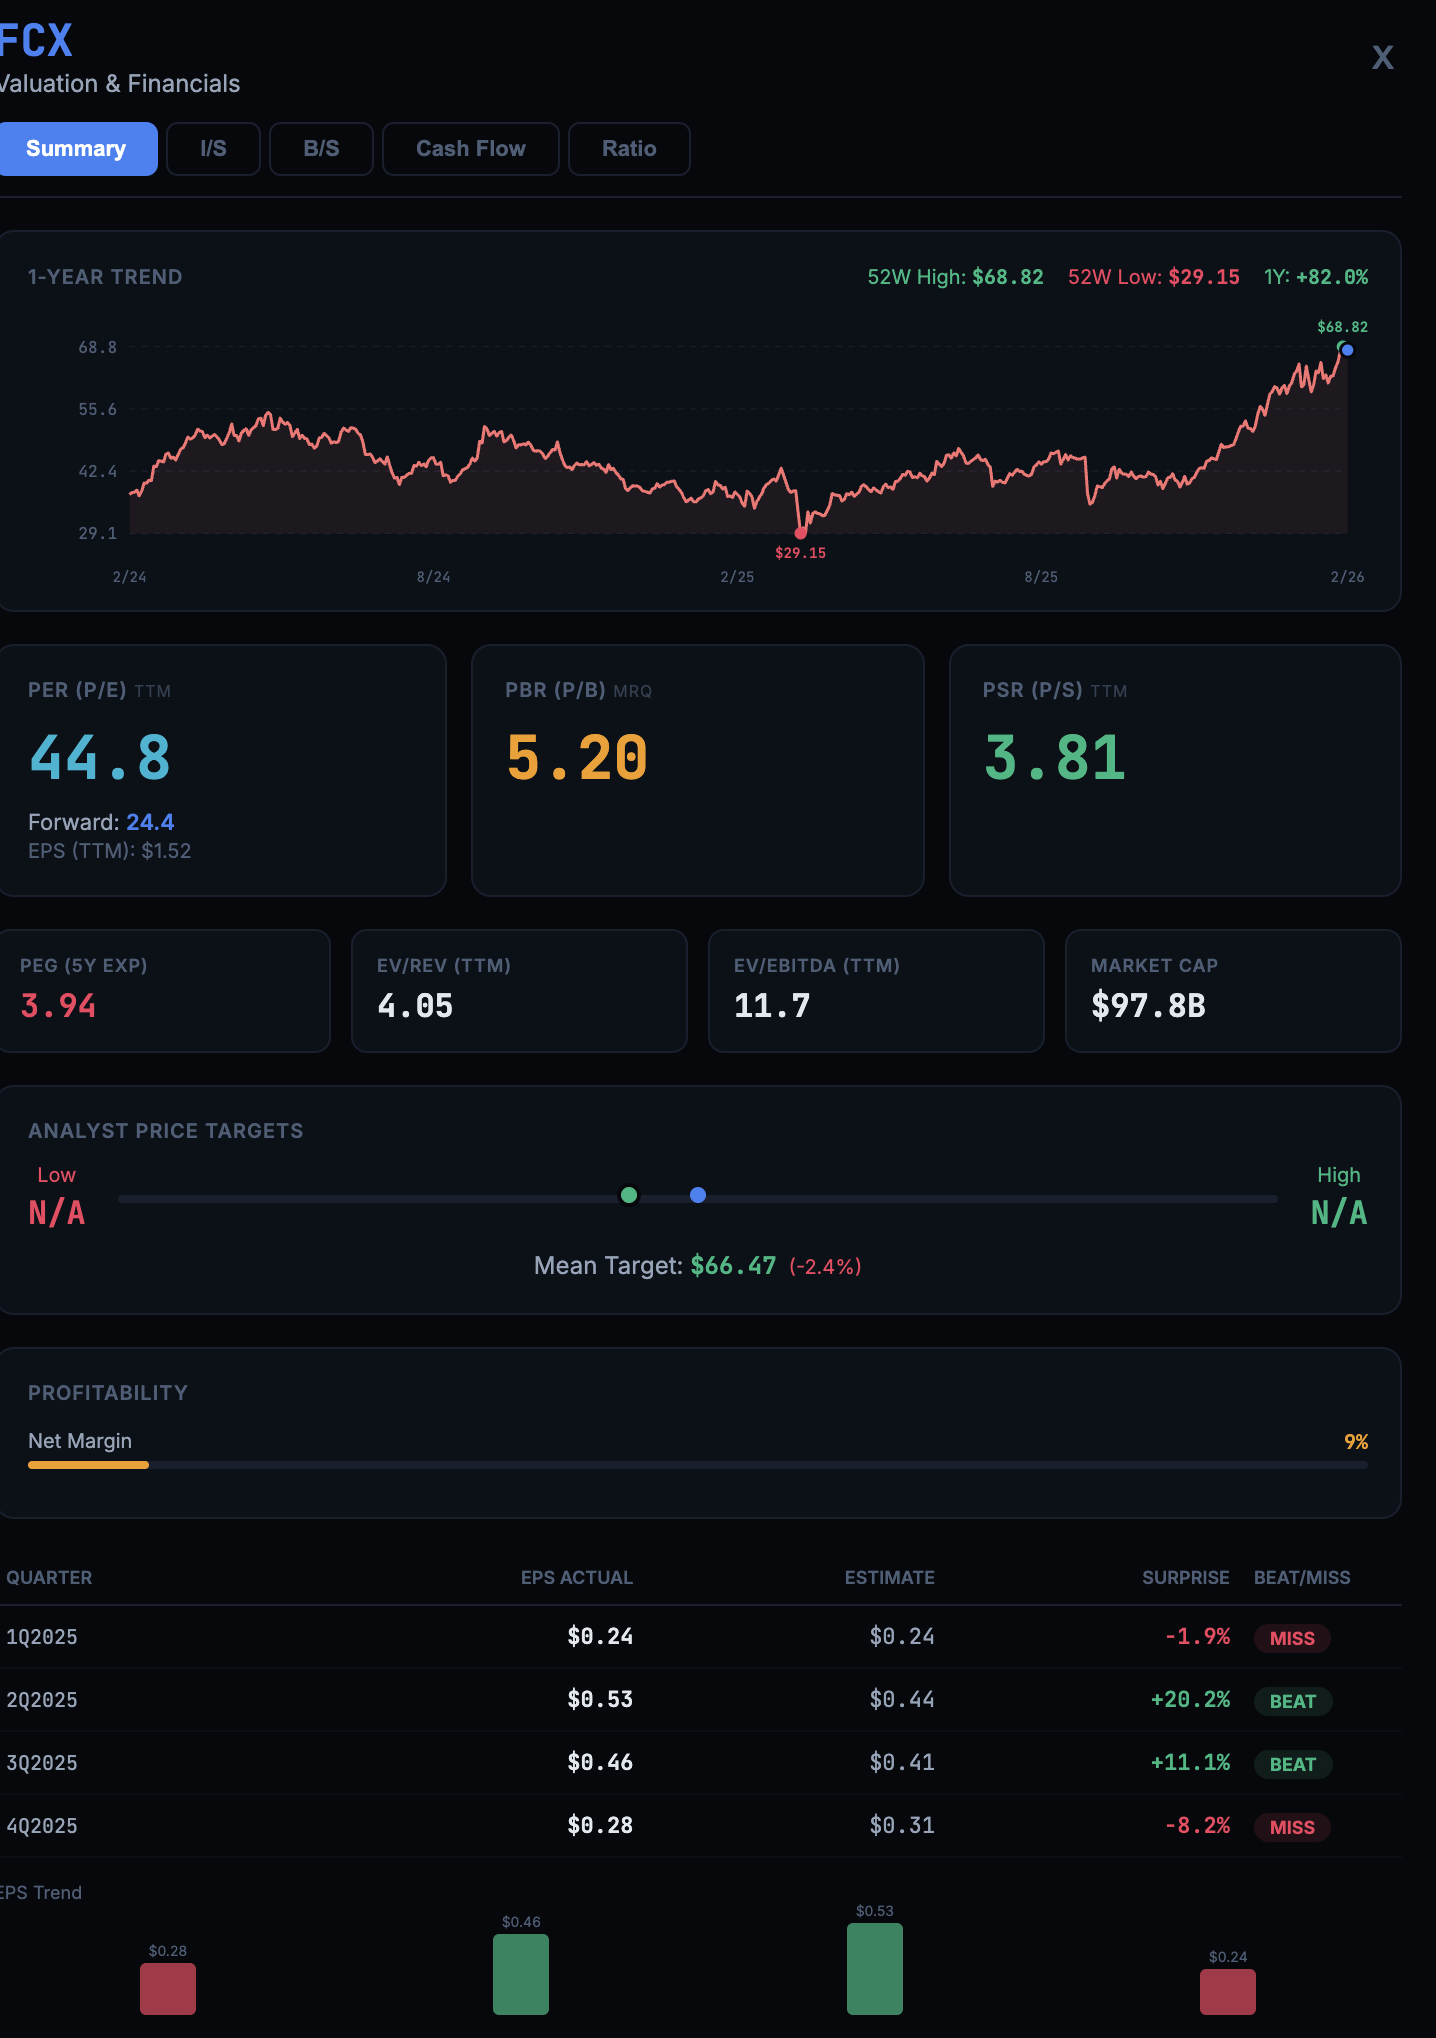Image resolution: width=1436 pixels, height=2038 pixels.
Task: Click the BEAT badge for 2Q2025
Action: pos(1292,1701)
